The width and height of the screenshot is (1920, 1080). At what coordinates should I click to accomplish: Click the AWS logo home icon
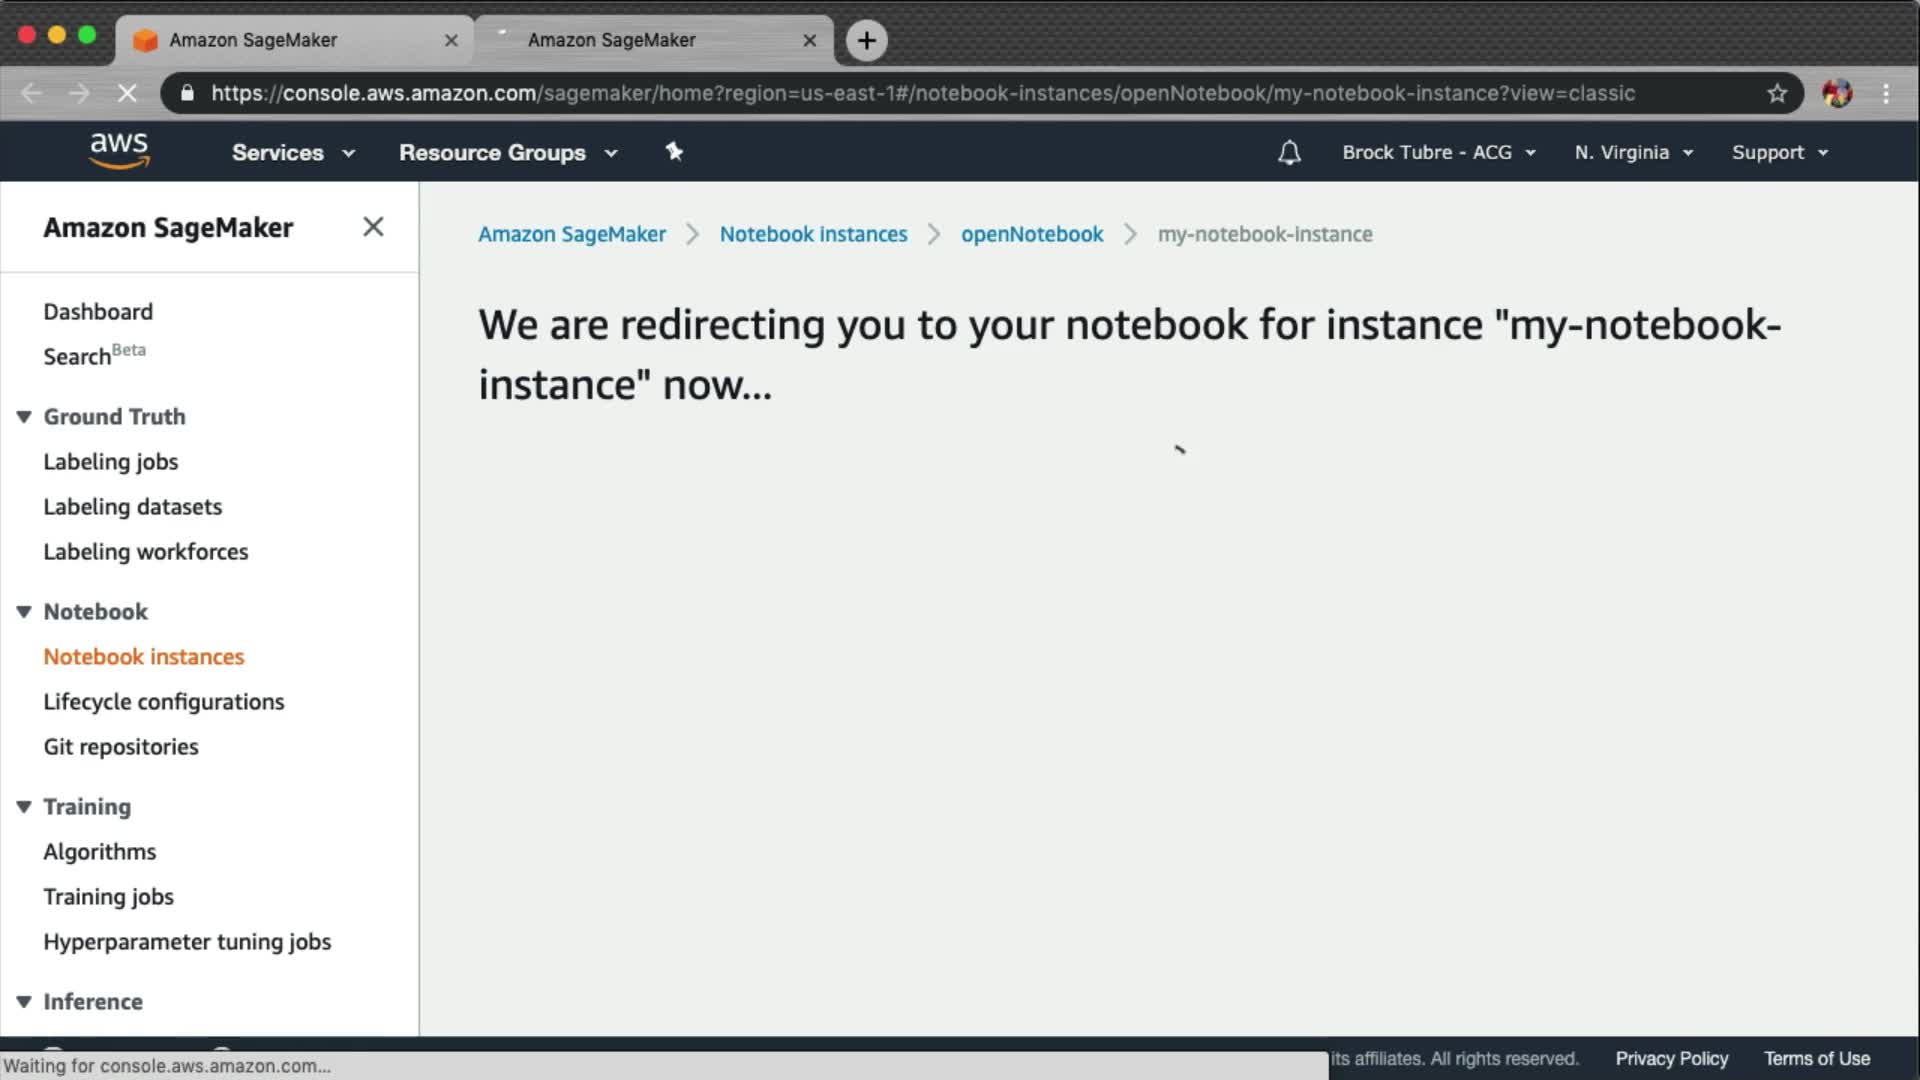(119, 151)
